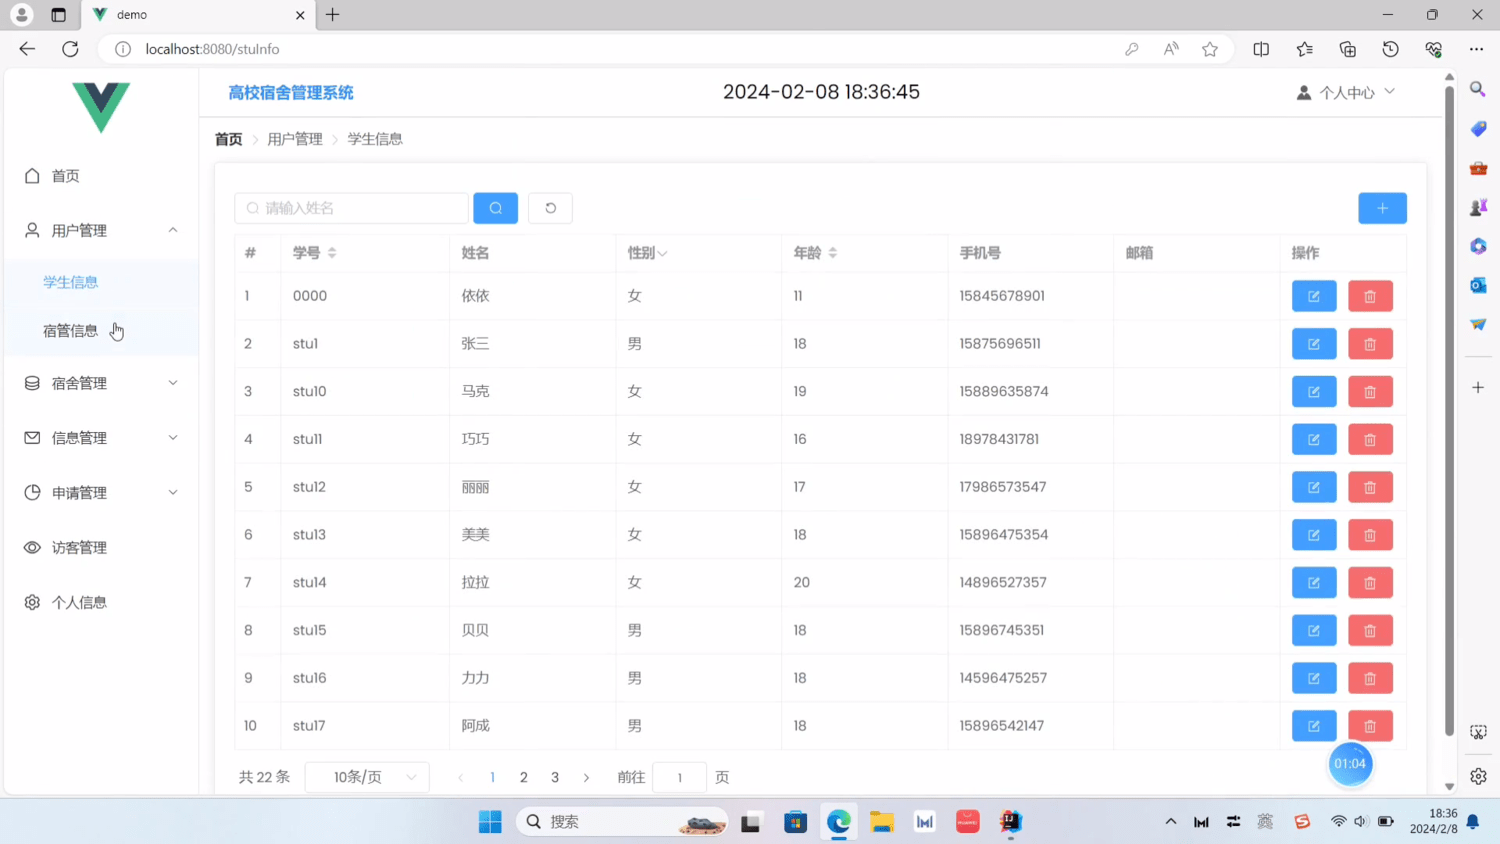Open the 10条/页 page size dropdown
Screen dimensions: 1500x844
click(366, 777)
